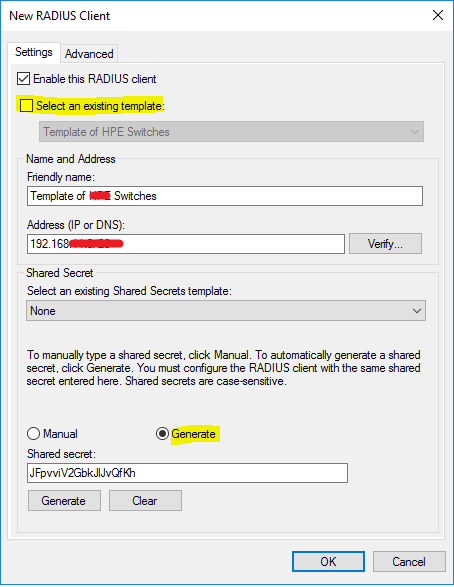Open the Template of HPE Switches dropdown

[231, 132]
